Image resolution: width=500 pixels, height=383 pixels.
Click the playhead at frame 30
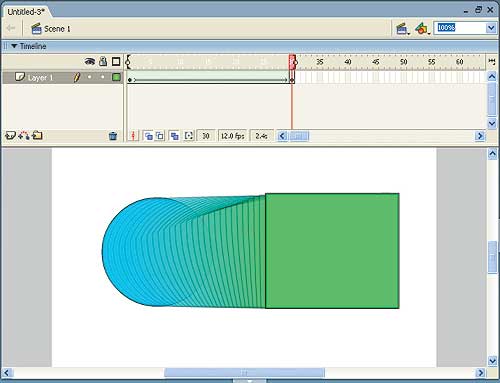pos(292,62)
